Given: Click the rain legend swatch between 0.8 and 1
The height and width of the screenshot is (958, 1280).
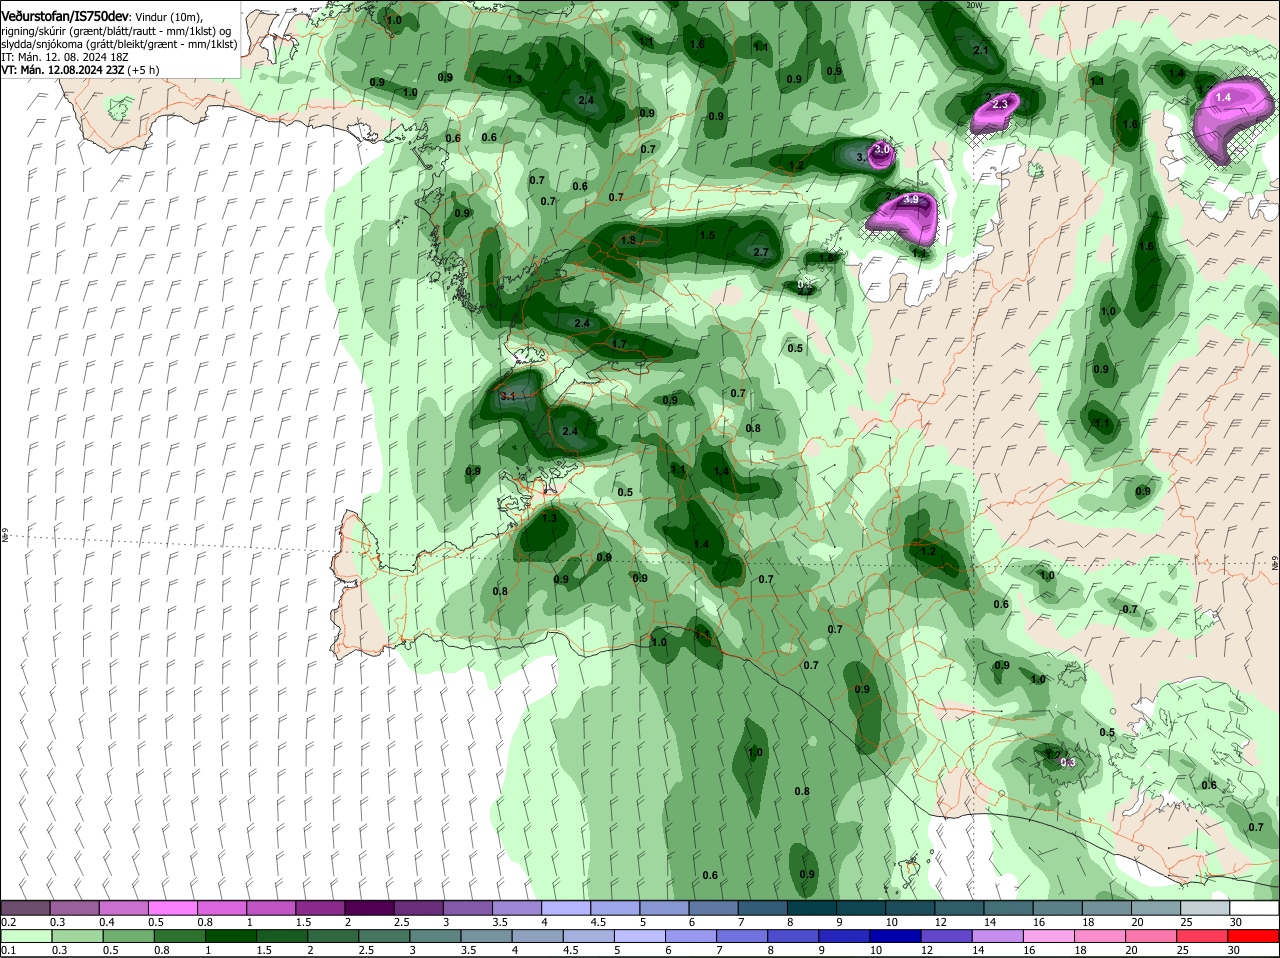Looking at the screenshot, I should click(179, 936).
